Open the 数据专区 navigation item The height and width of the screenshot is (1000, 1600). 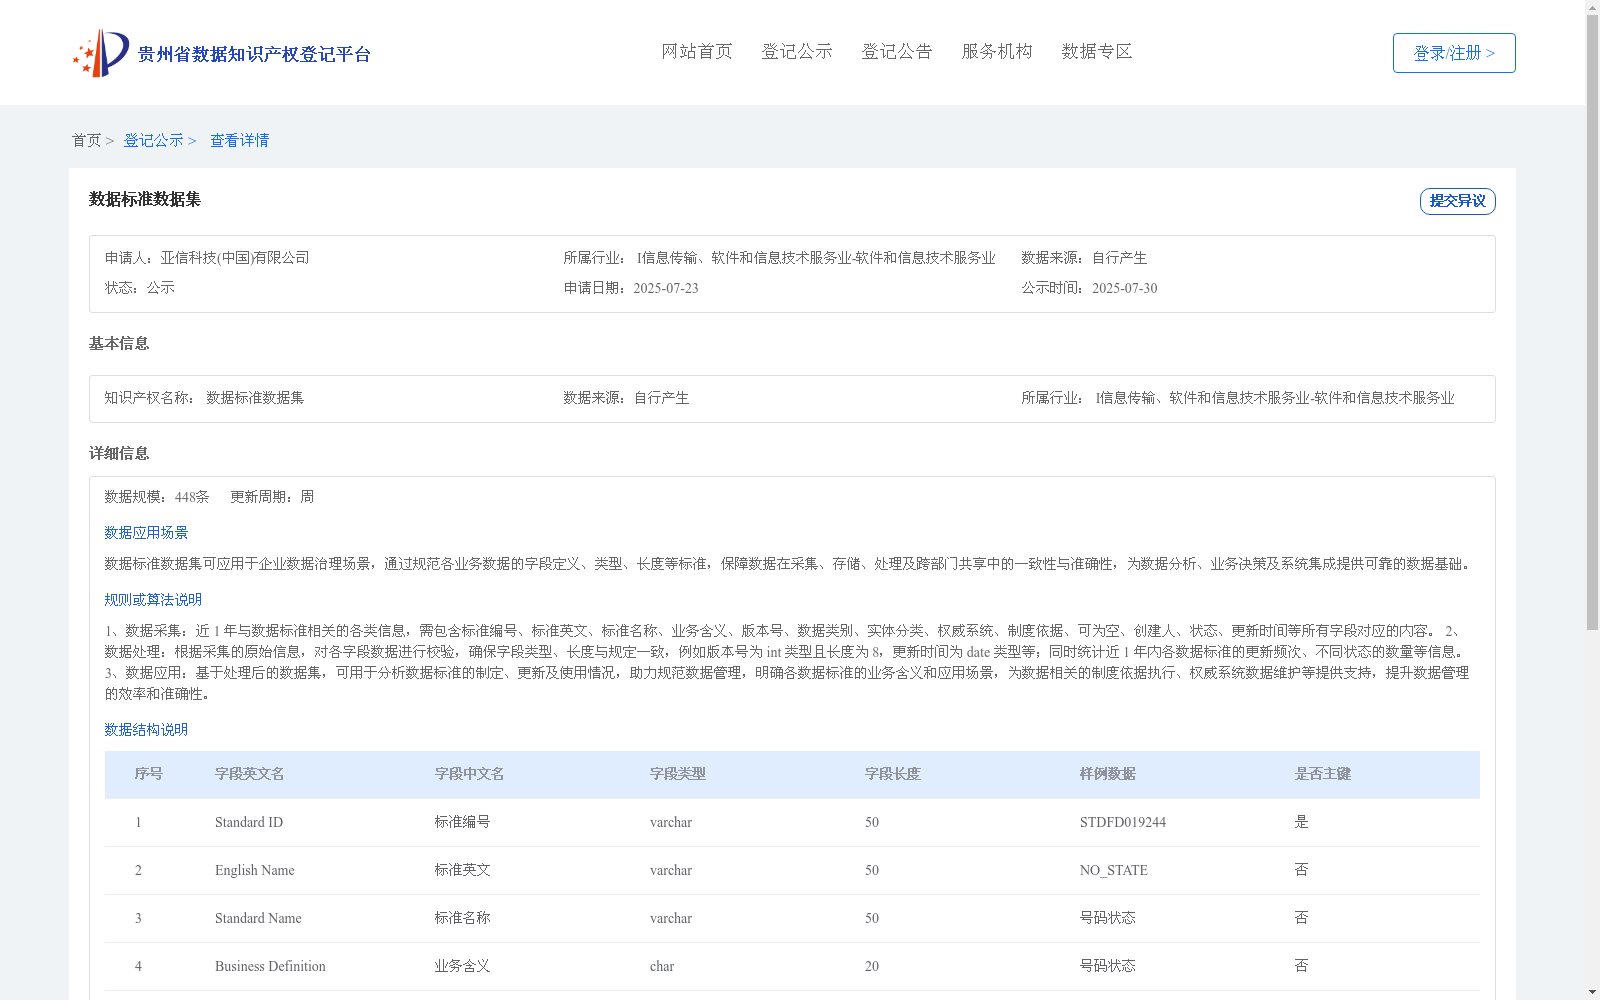coord(1097,51)
